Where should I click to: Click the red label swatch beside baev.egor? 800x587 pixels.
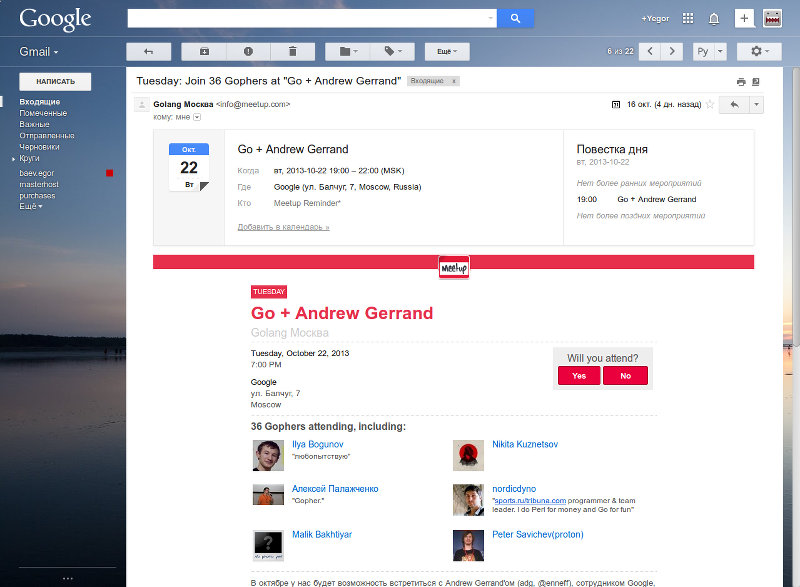point(110,172)
